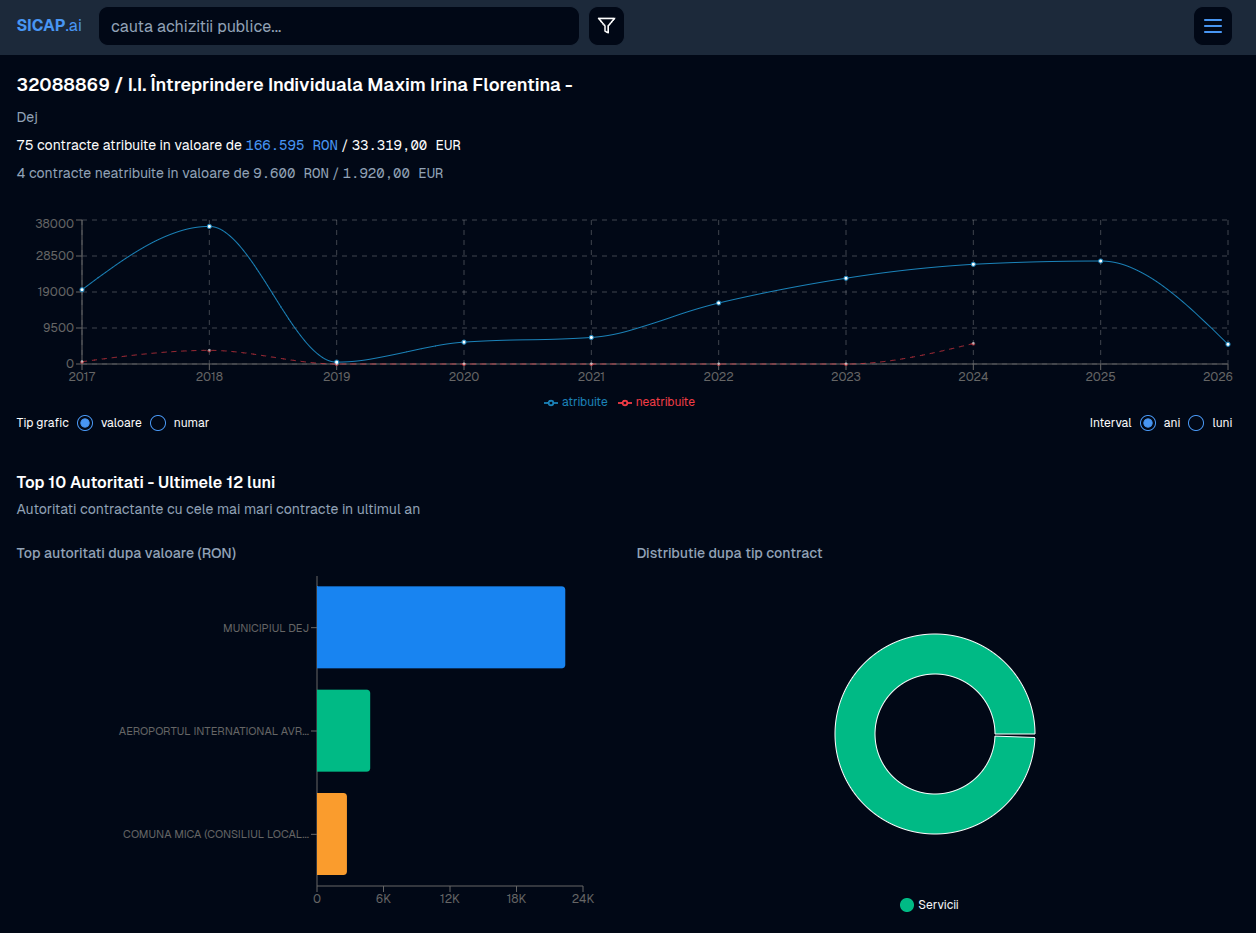
Task: Toggle the 'neatribuite' legend series
Action: (x=656, y=402)
